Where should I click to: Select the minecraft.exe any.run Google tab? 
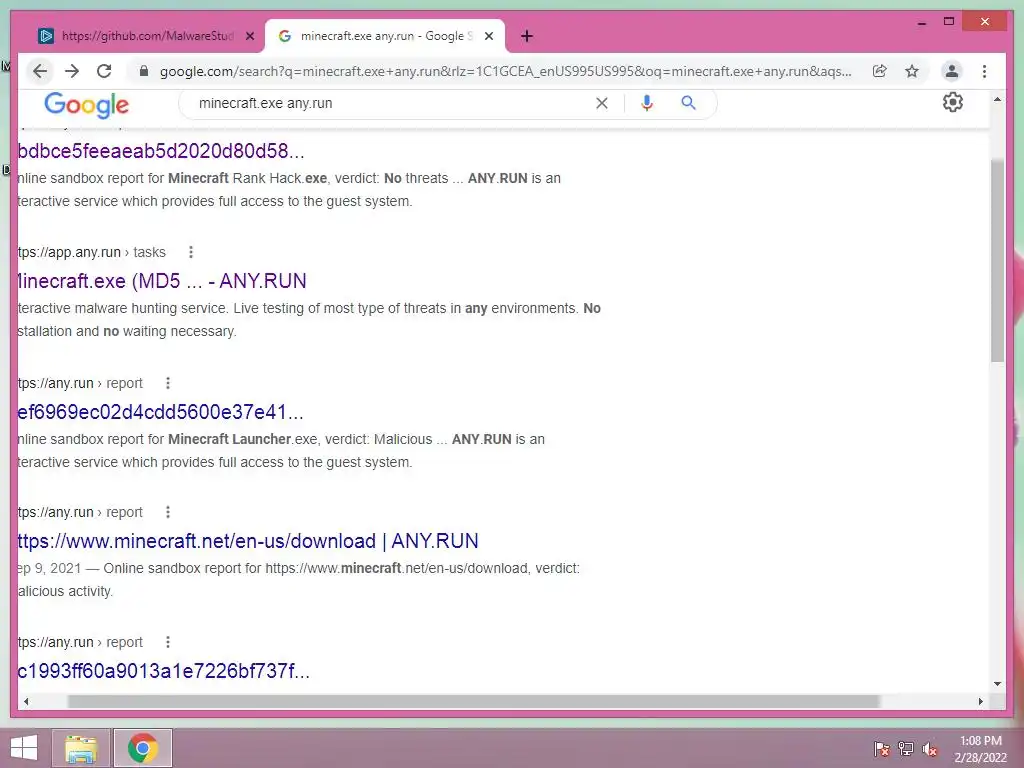385,36
